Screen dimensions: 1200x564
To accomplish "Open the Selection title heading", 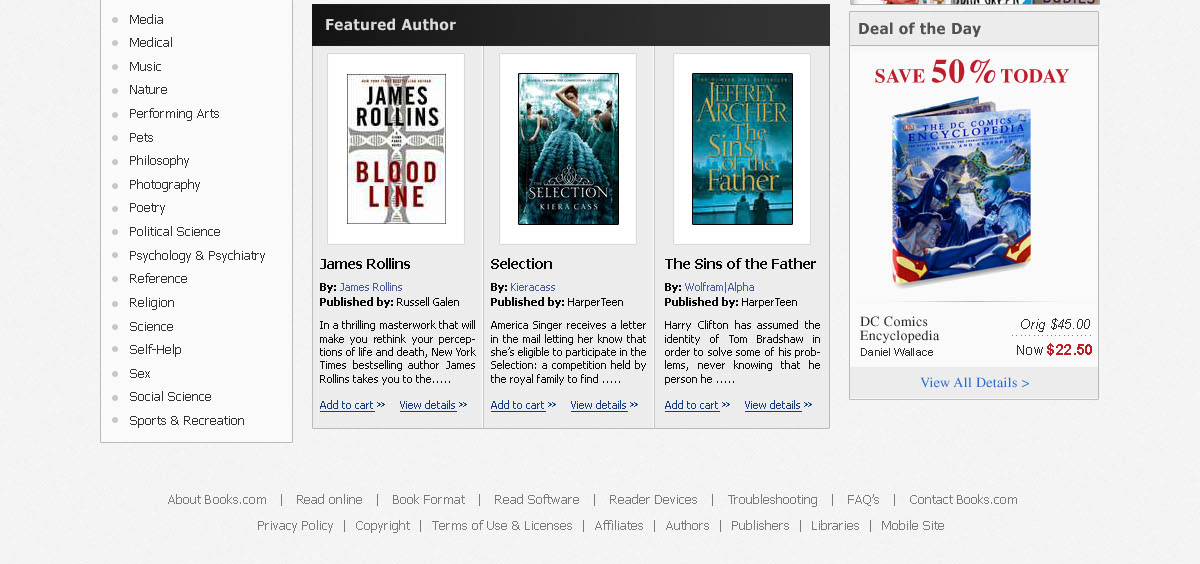I will 521,264.
